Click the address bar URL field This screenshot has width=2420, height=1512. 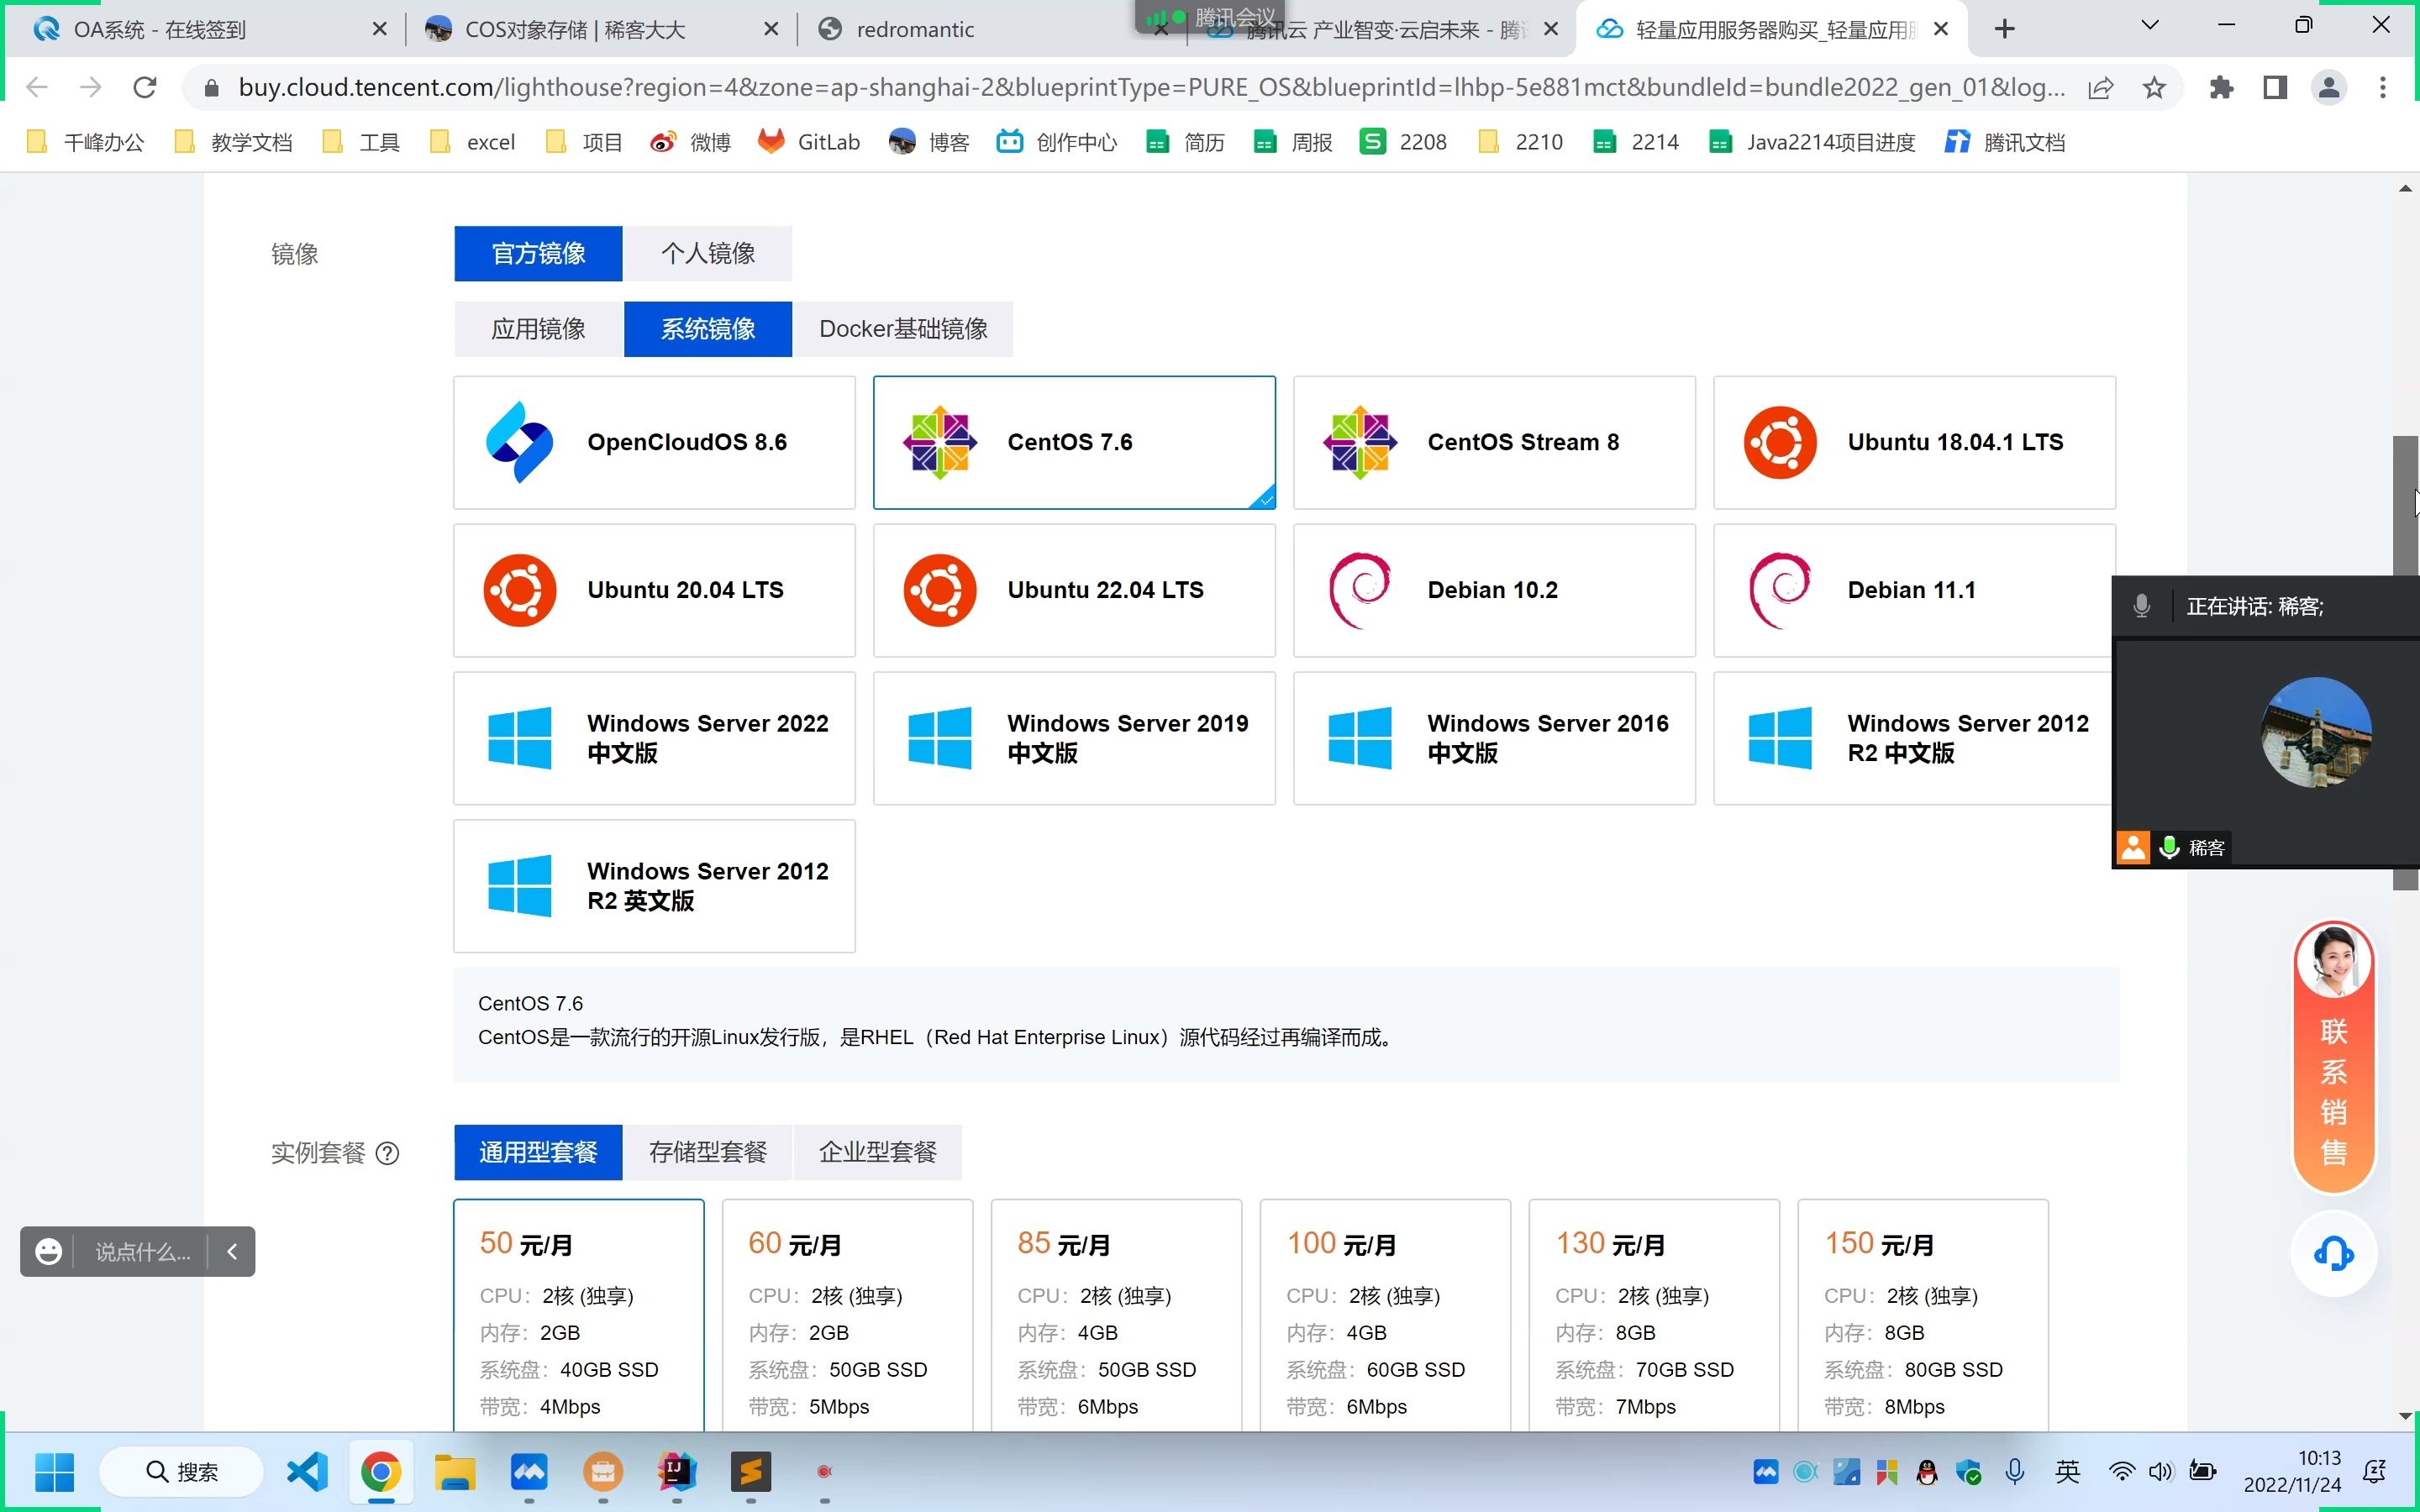(1150, 88)
